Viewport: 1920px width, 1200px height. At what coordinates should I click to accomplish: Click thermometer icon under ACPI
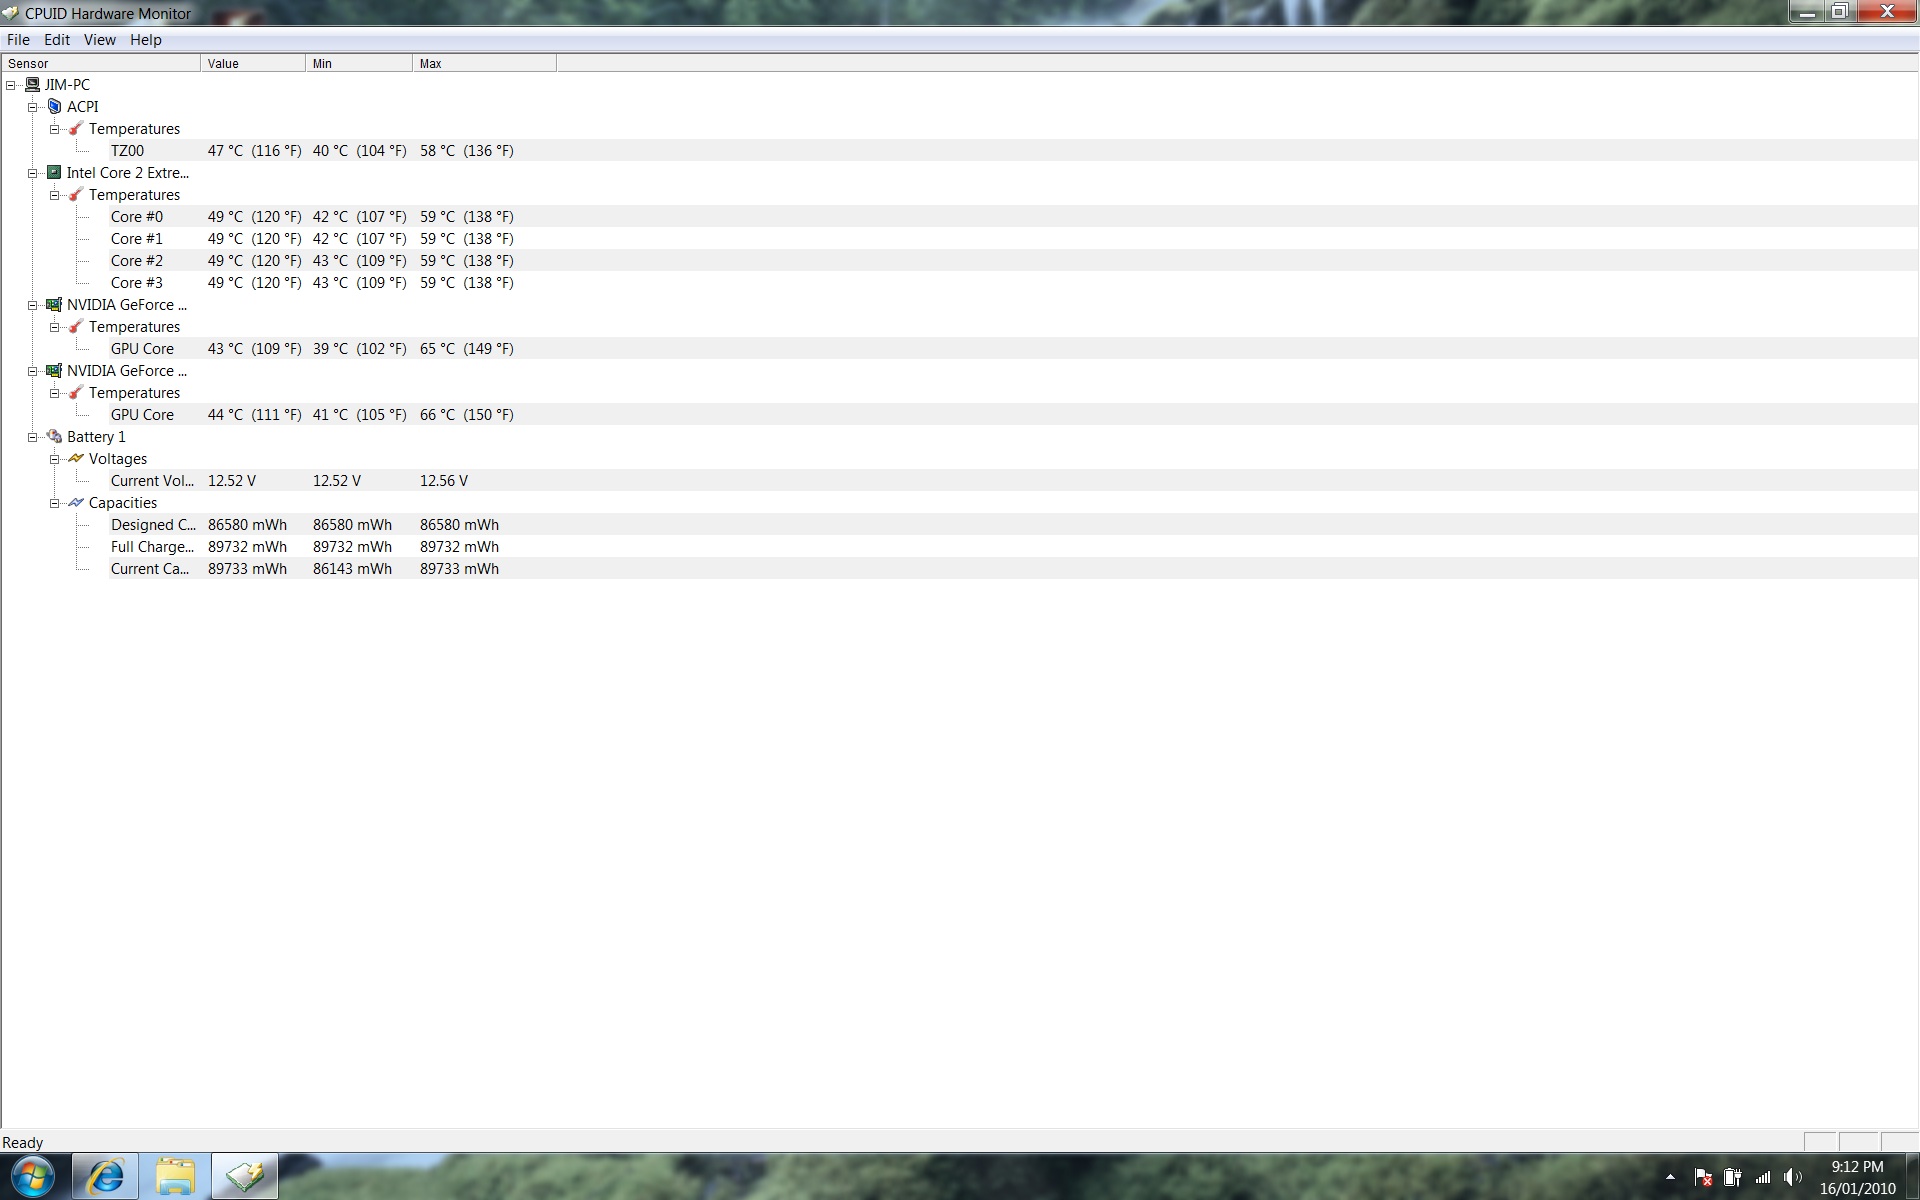click(x=76, y=129)
